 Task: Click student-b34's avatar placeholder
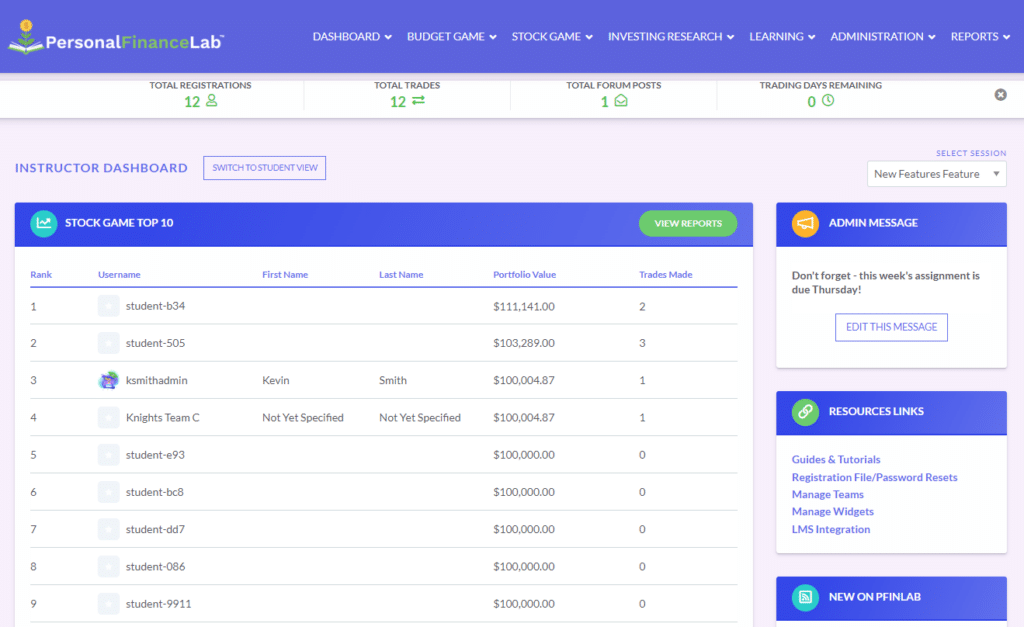[x=108, y=306]
